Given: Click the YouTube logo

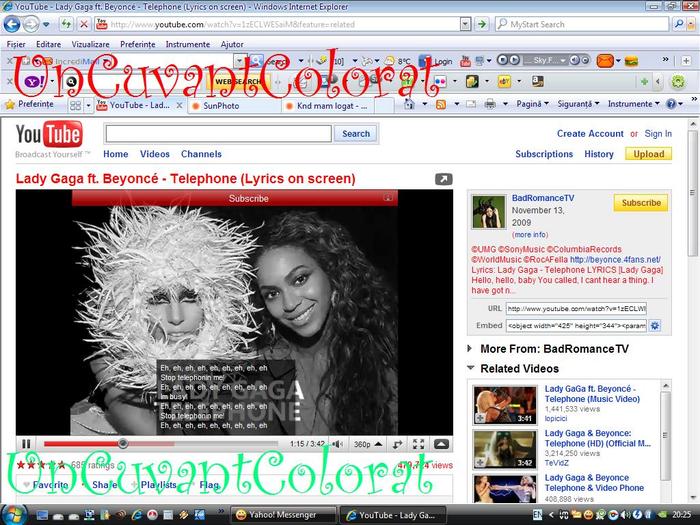Looking at the screenshot, I should [x=49, y=134].
